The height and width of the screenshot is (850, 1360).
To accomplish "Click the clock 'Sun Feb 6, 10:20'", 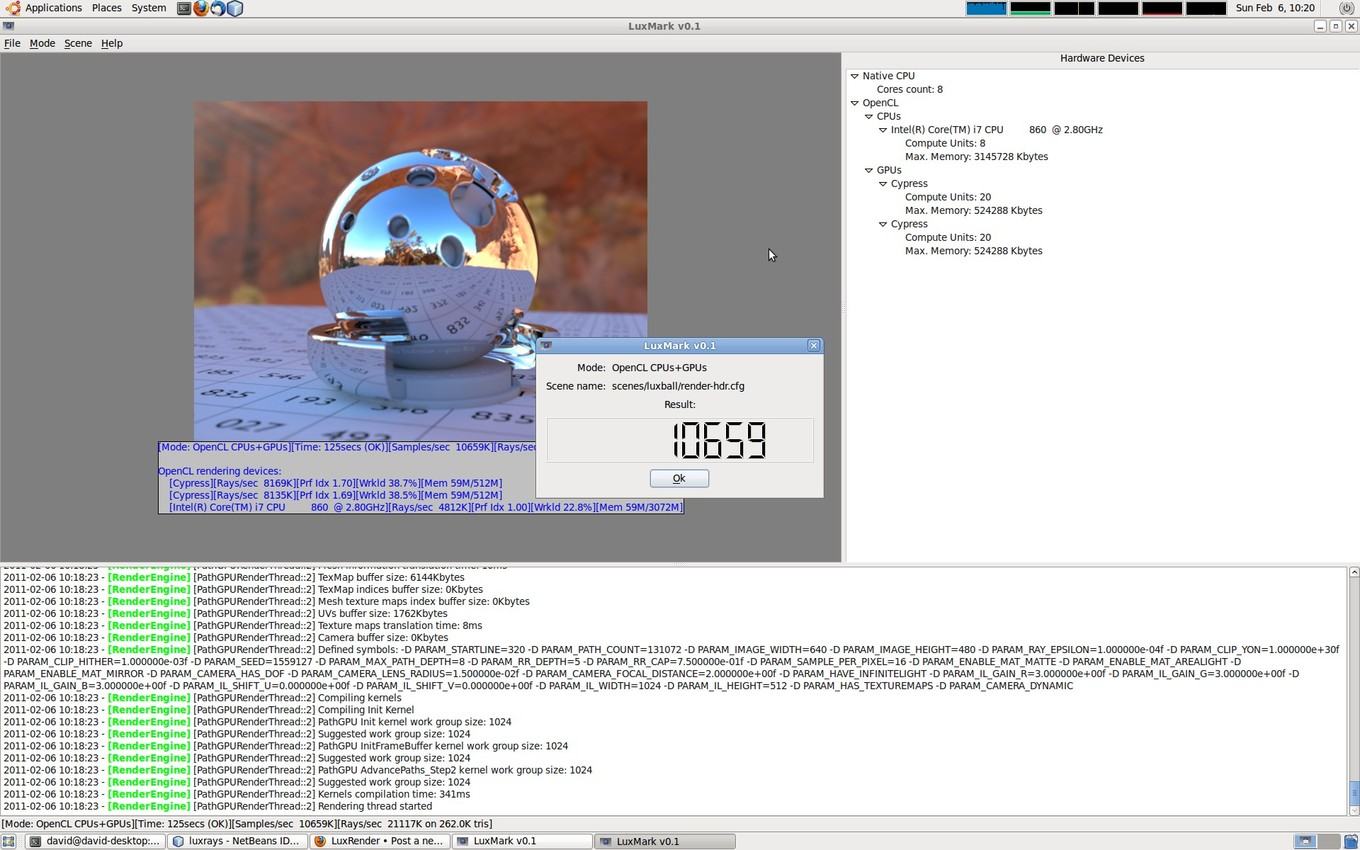I will coord(1275,8).
